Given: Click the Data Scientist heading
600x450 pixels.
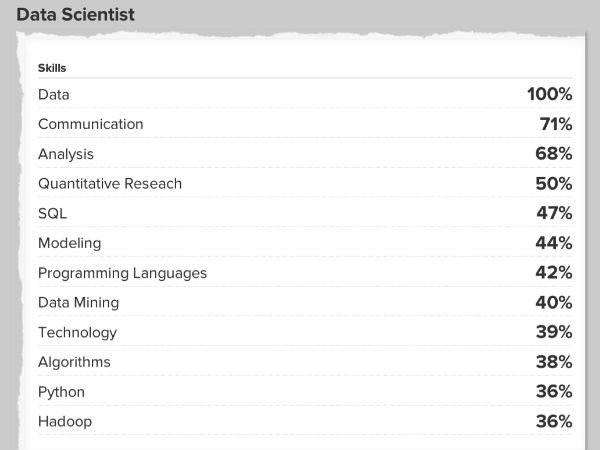Looking at the screenshot, I should pyautogui.click(x=76, y=15).
